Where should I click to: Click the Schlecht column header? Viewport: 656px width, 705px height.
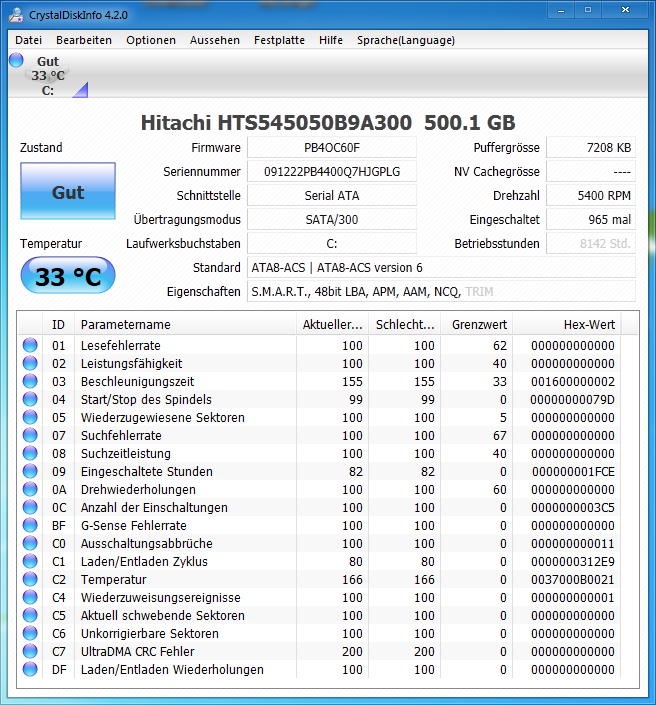coord(405,325)
